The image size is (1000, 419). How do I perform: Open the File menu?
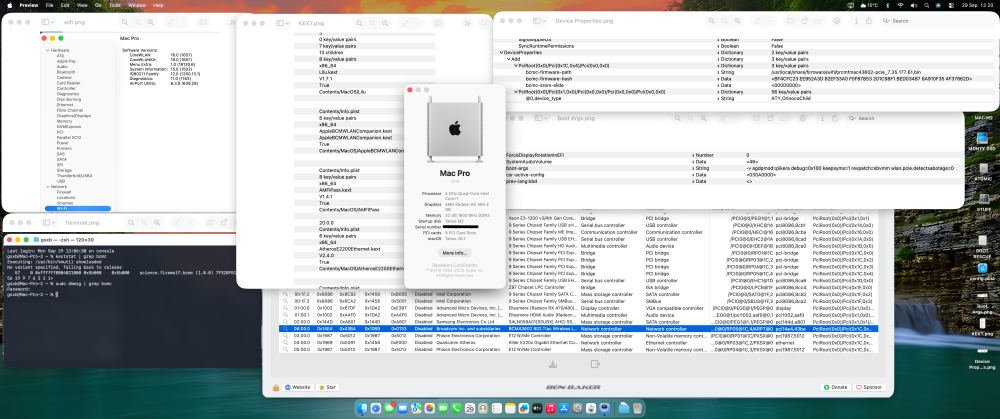click(x=49, y=4)
